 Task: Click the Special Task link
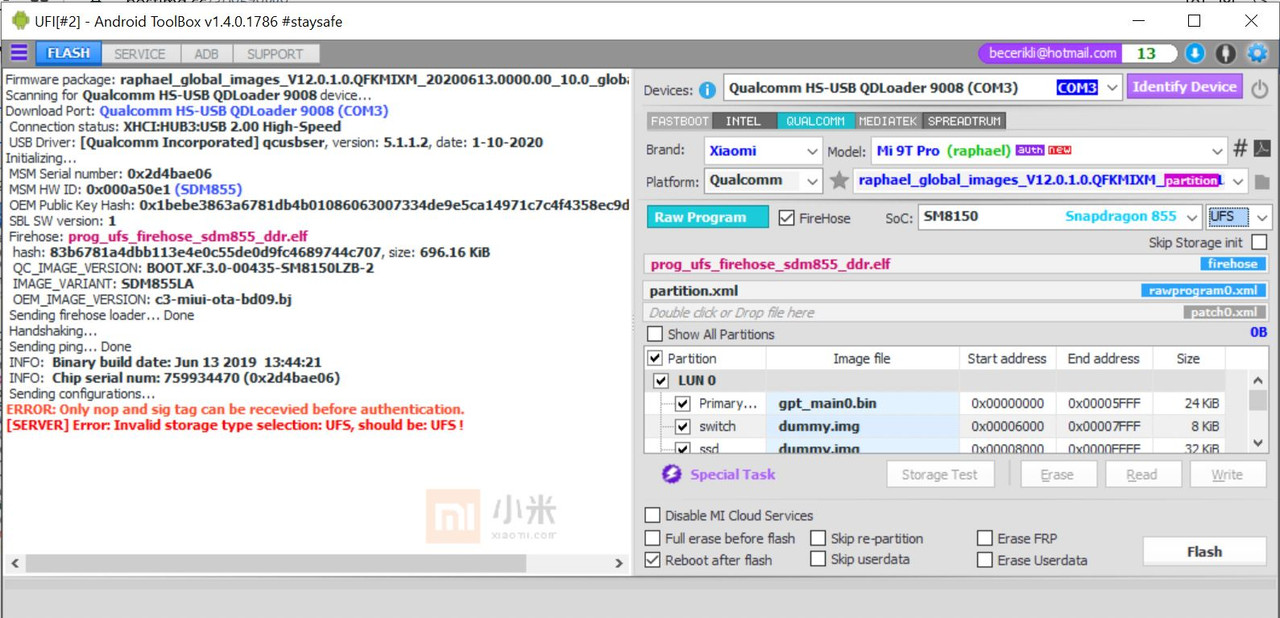(733, 475)
